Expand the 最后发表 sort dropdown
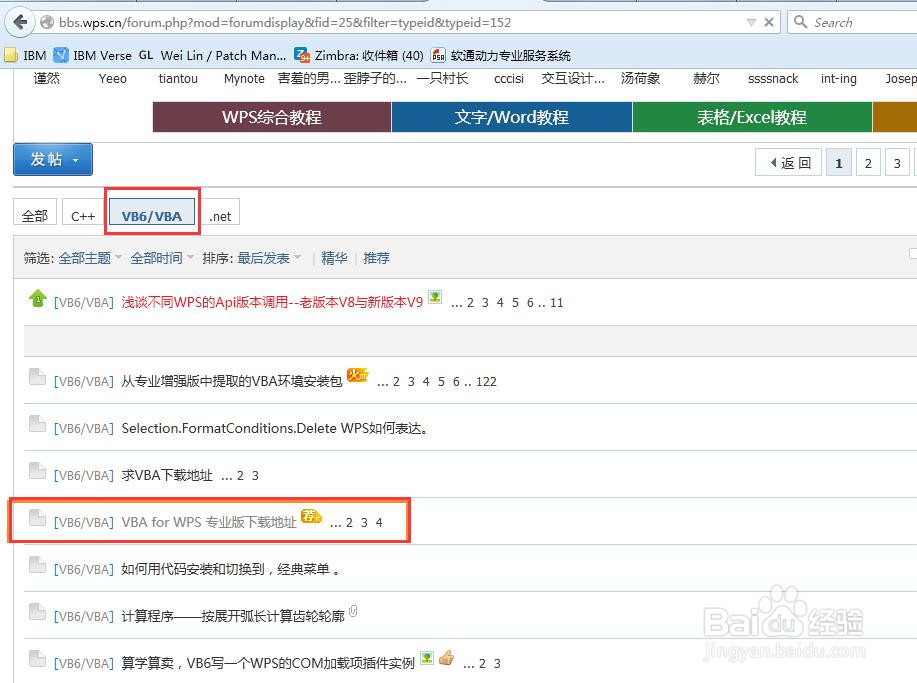917x683 pixels. [268, 258]
